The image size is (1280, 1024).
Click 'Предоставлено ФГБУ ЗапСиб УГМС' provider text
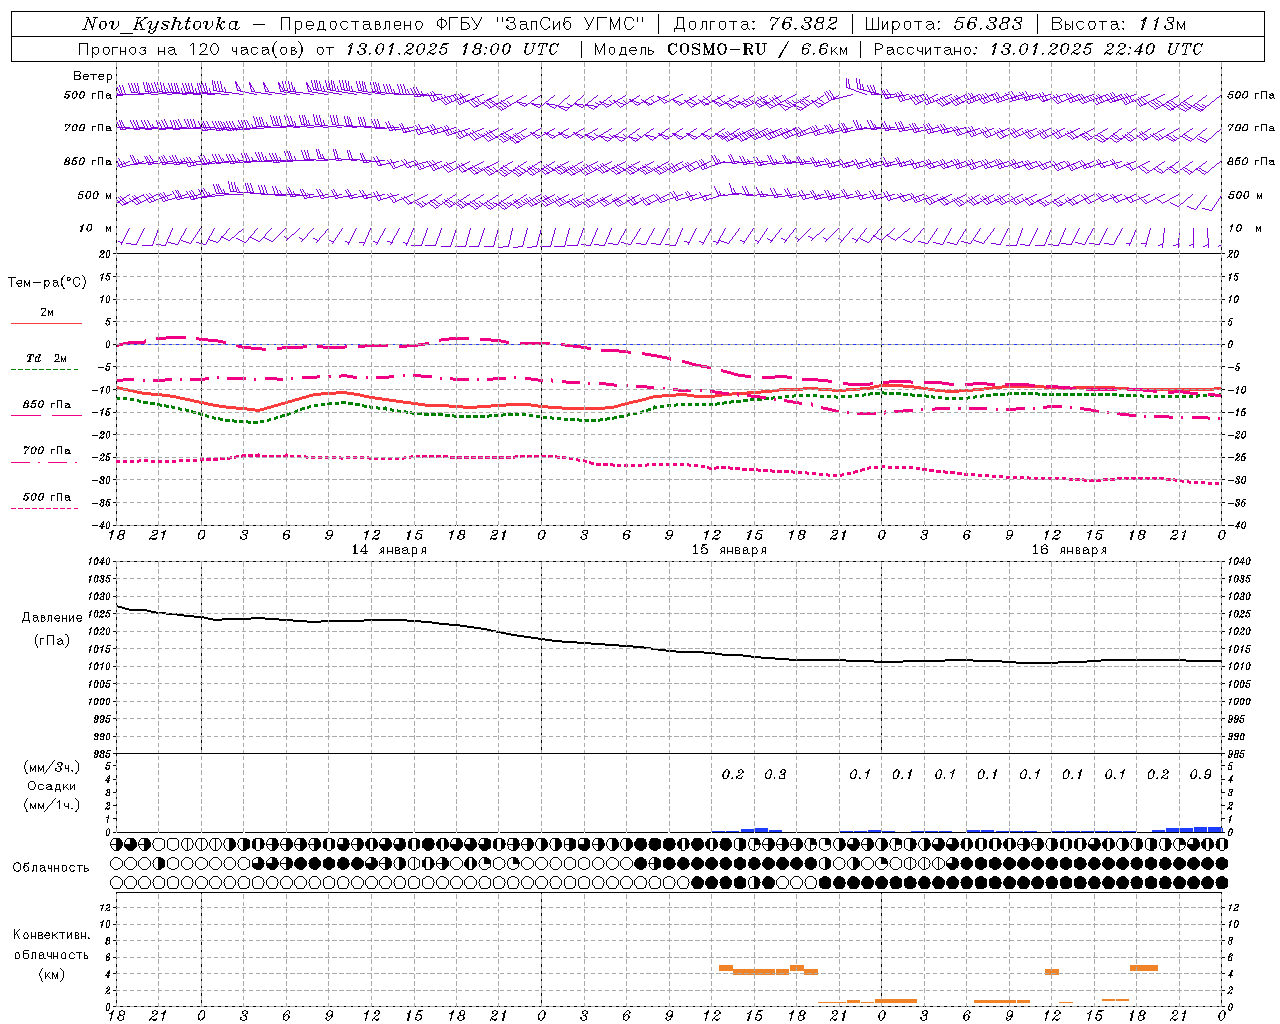pyautogui.click(x=460, y=24)
